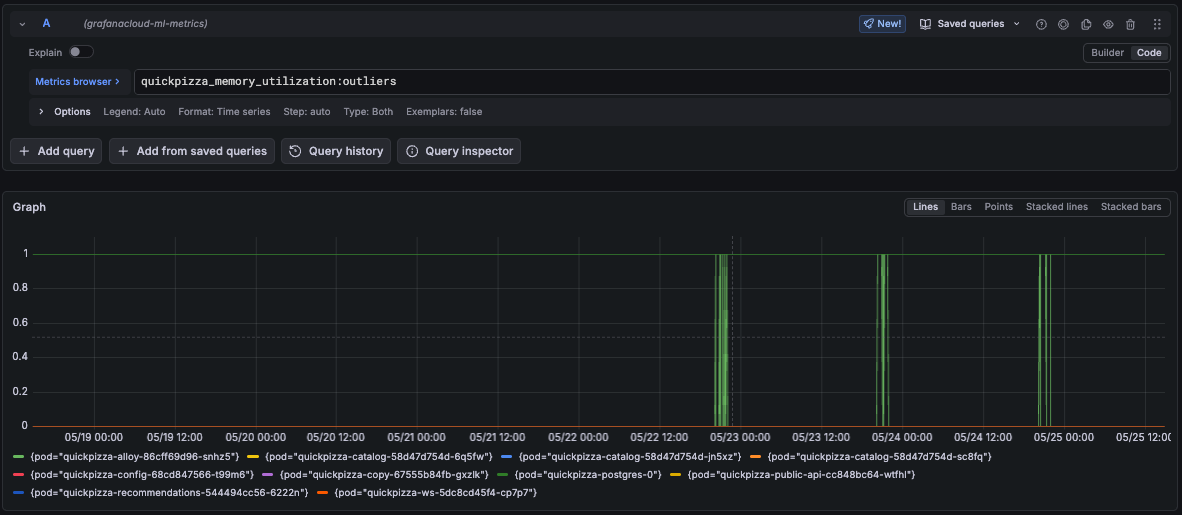
Task: Click the circular icon next to help
Action: click(1063, 24)
